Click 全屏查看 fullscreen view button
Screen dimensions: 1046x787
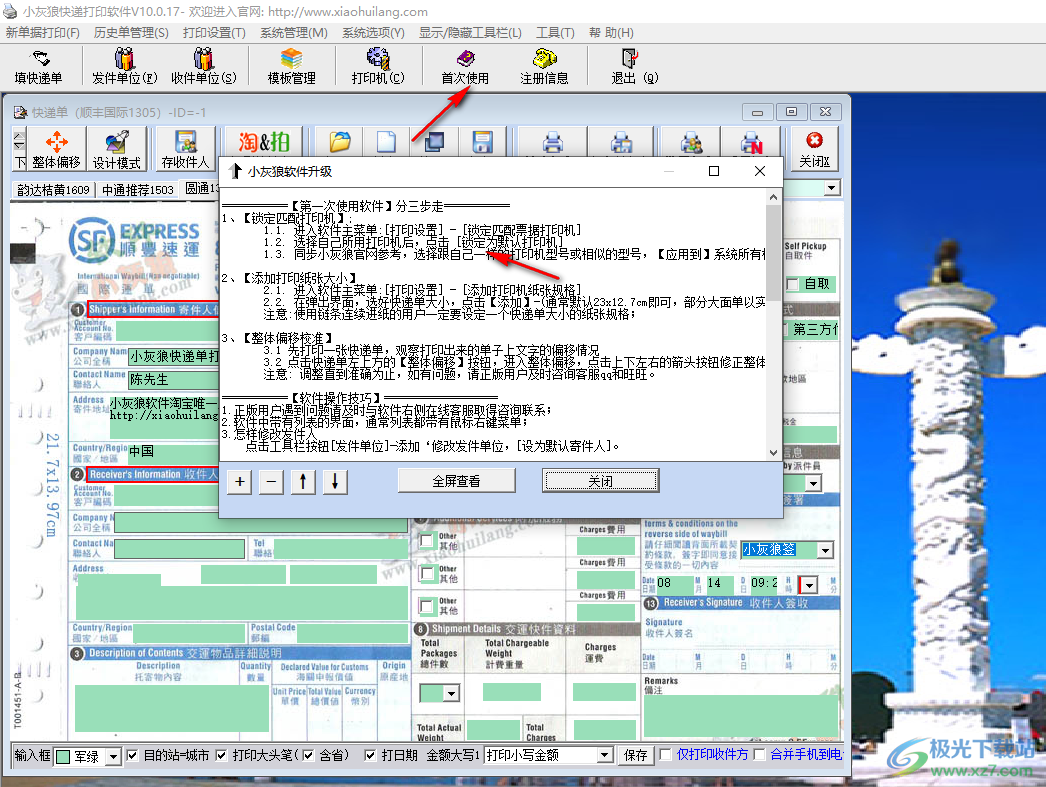coord(456,481)
